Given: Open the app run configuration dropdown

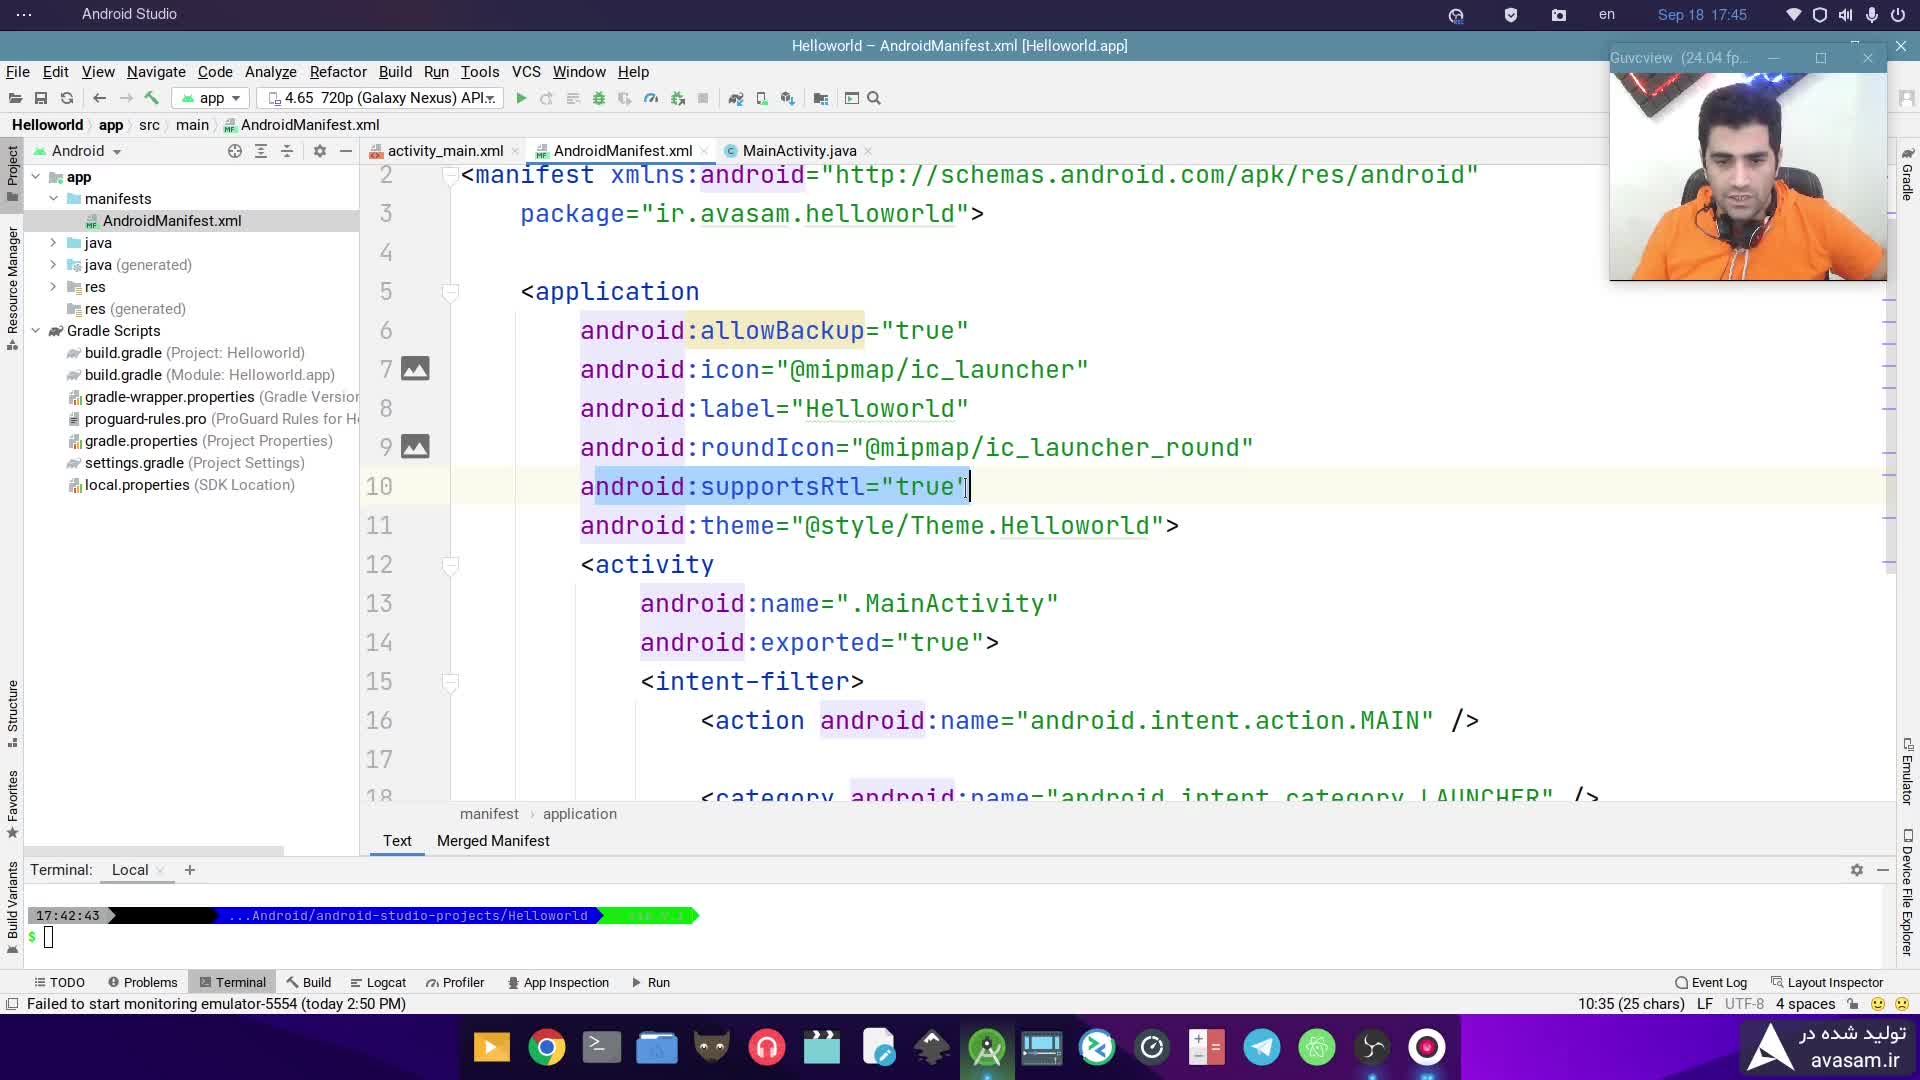Looking at the screenshot, I should click(x=211, y=98).
